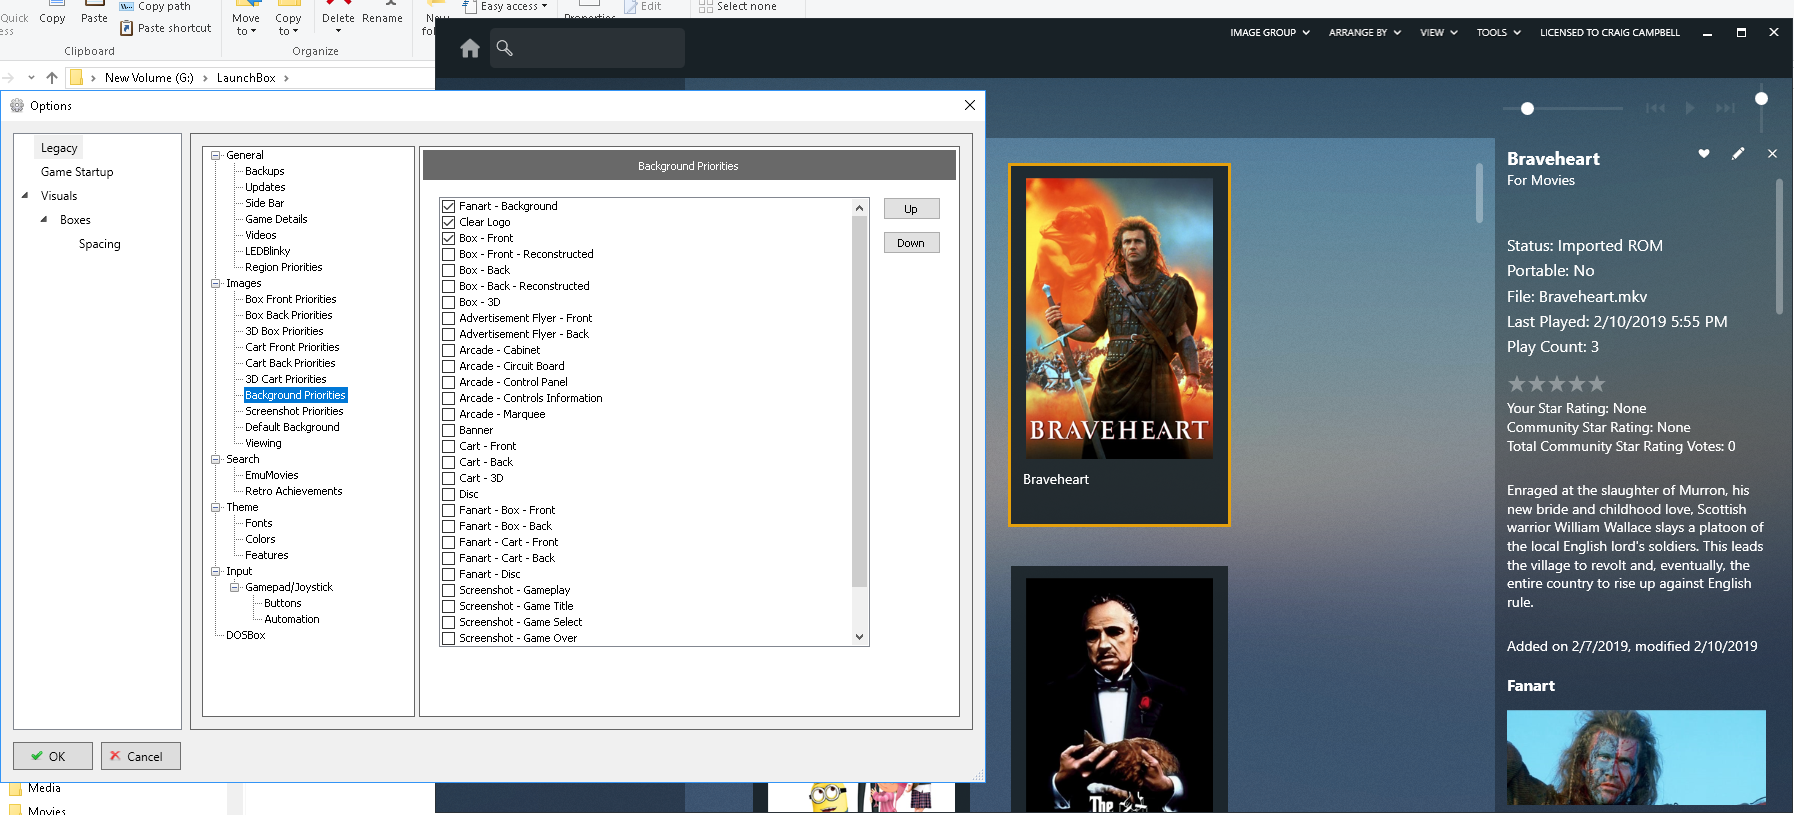The image size is (1794, 815).
Task: Toggle Fanart - Background checkbox
Action: (x=449, y=206)
